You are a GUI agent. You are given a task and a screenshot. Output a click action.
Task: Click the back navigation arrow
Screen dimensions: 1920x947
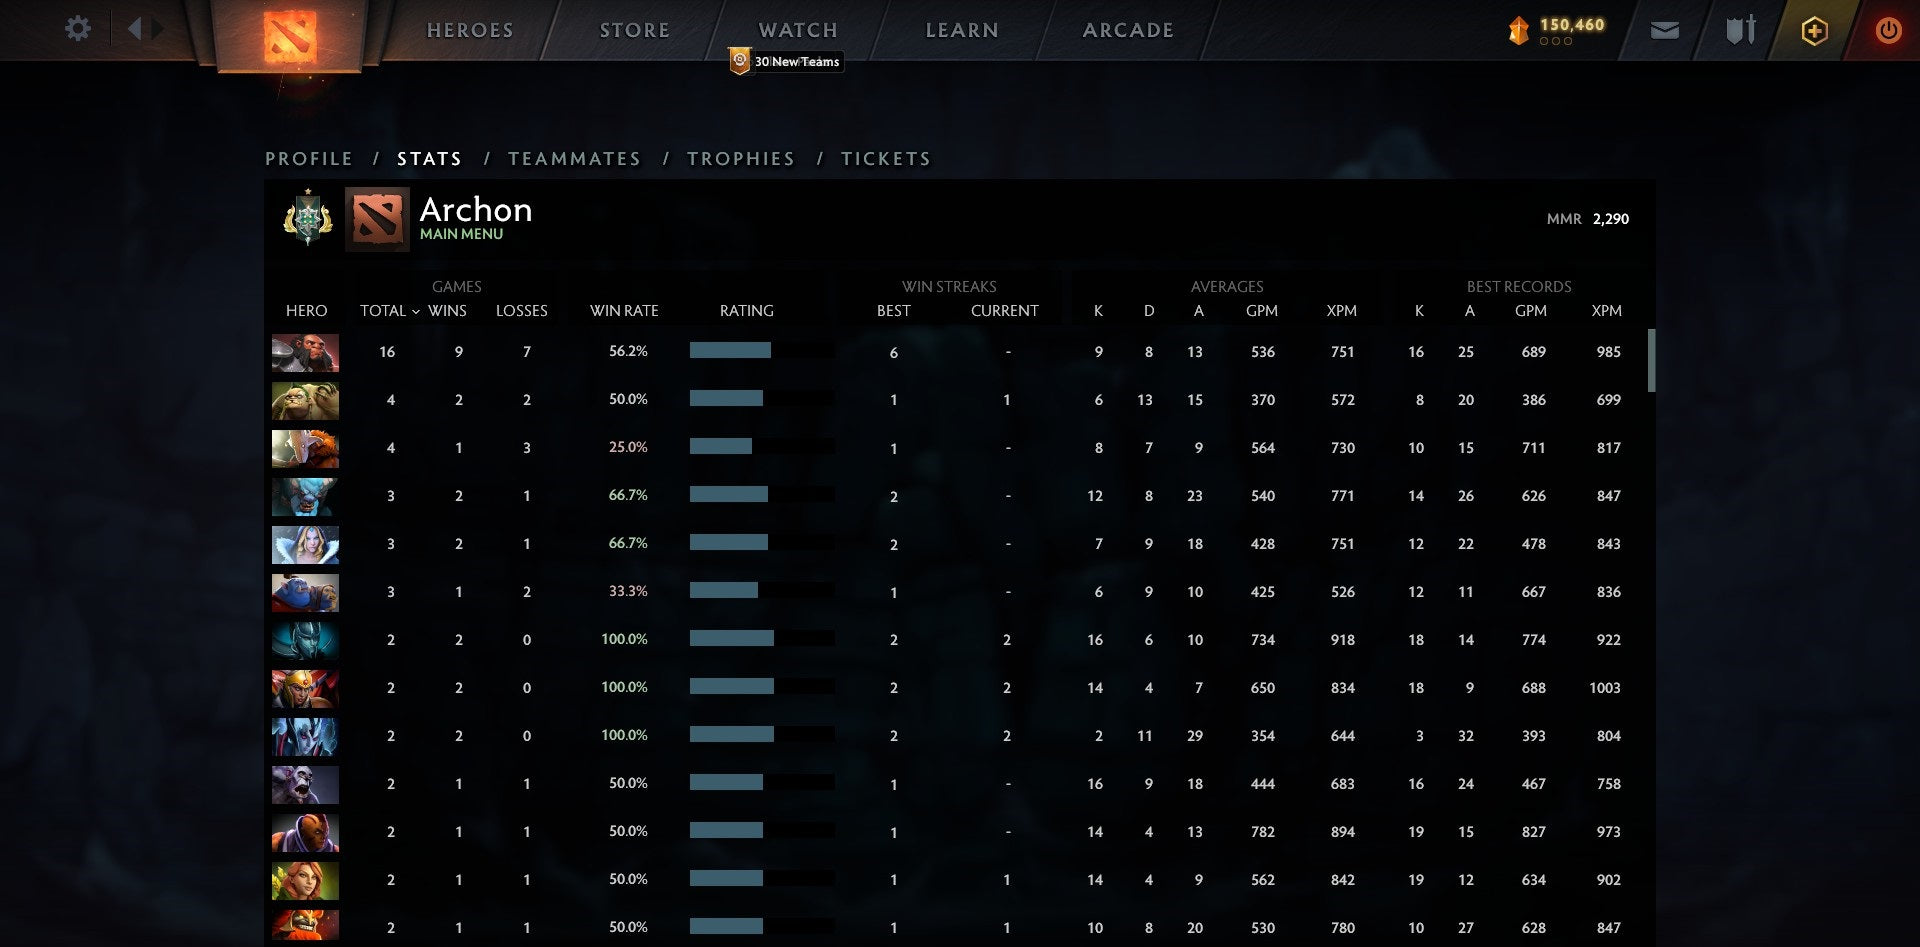click(135, 29)
